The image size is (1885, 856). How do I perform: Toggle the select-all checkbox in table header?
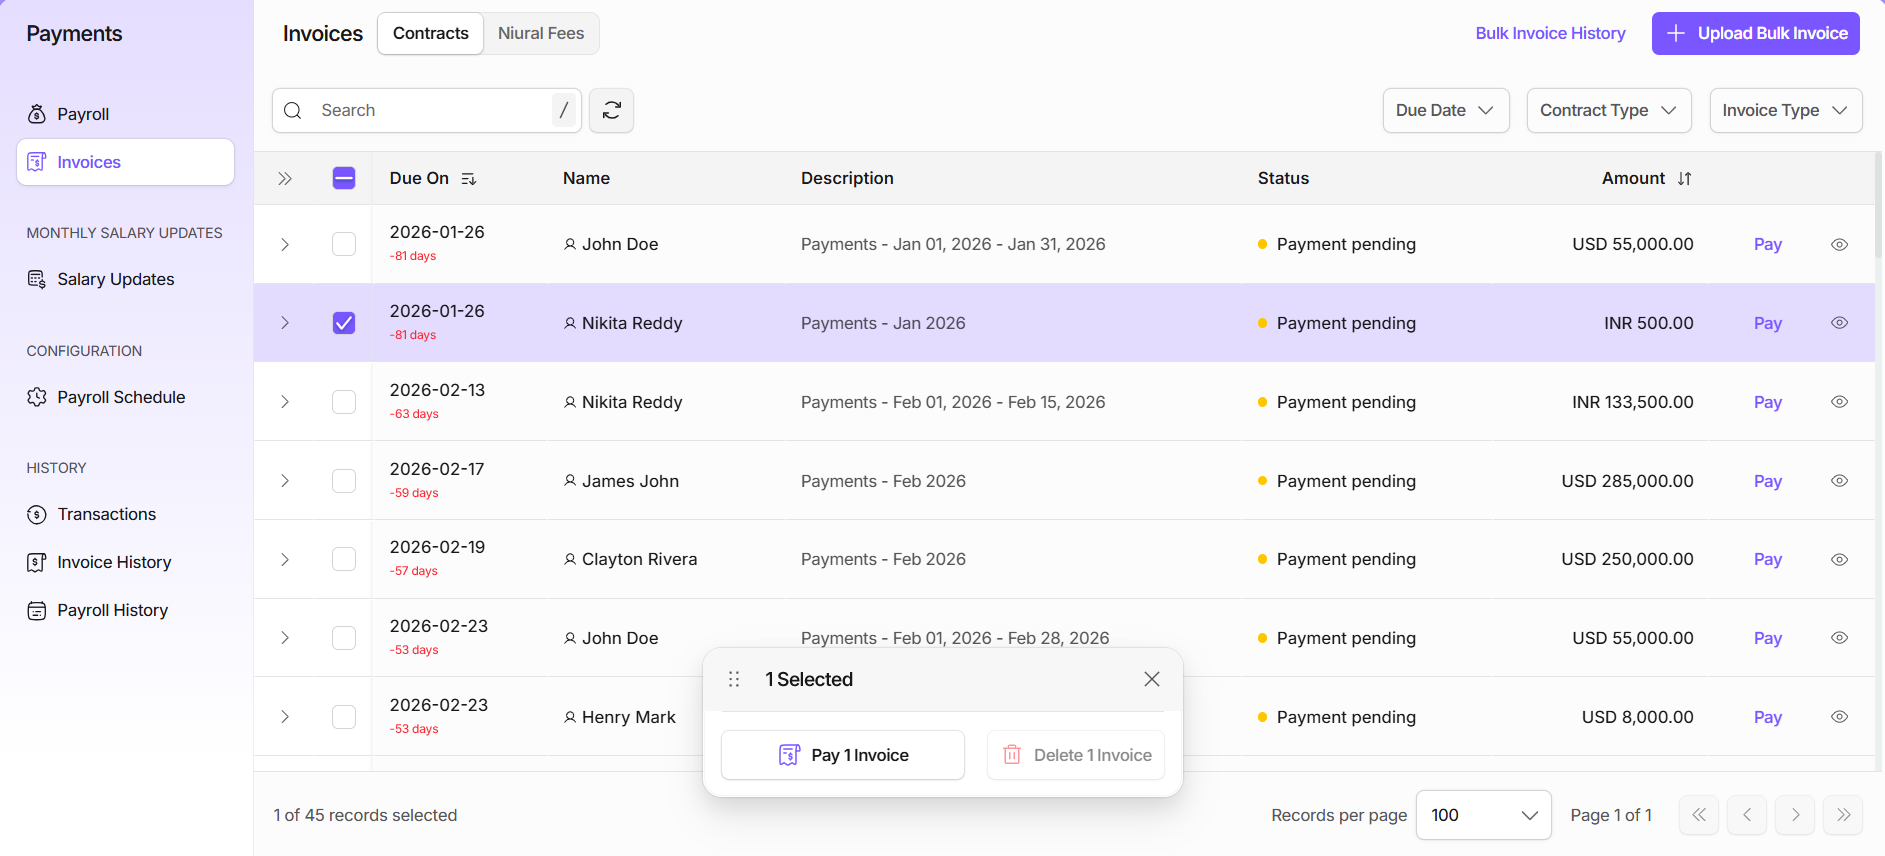coord(343,179)
